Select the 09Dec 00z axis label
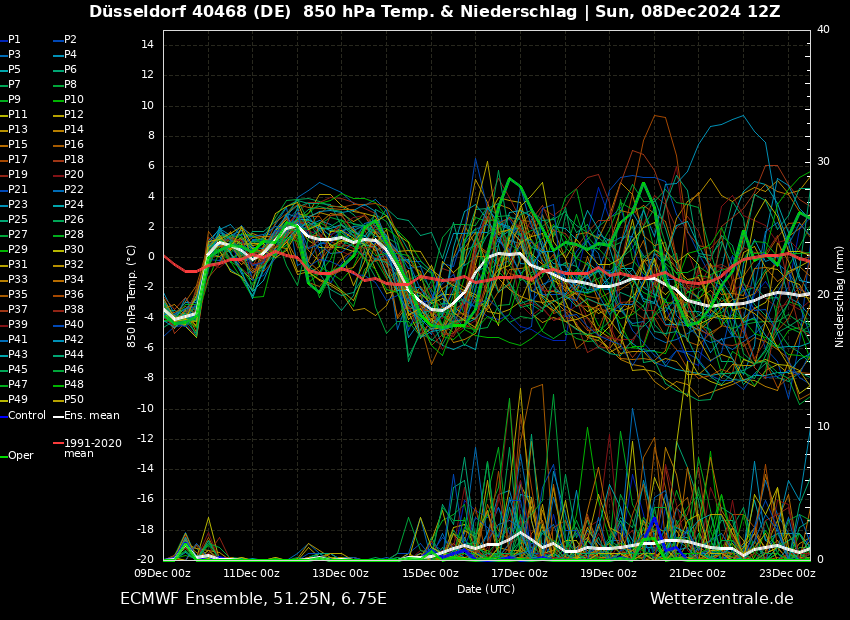This screenshot has height=620, width=850. pos(163,573)
